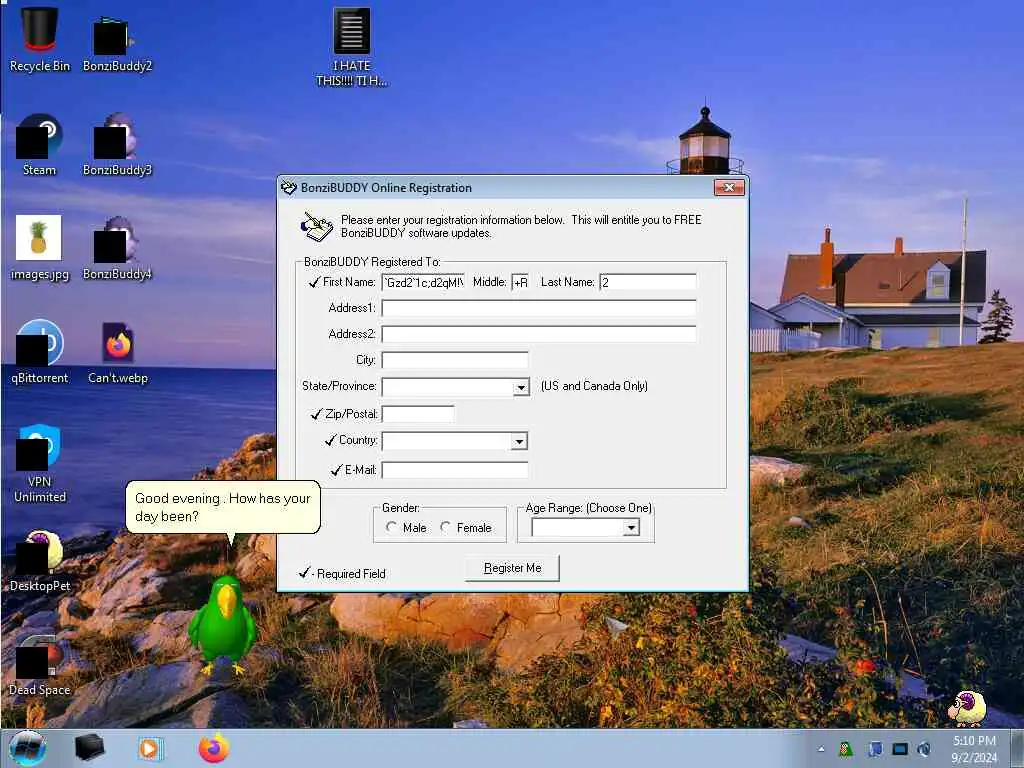Viewport: 1024px width, 768px height.
Task: Click the 'Good evening' speech balloon
Action: pyautogui.click(x=223, y=507)
